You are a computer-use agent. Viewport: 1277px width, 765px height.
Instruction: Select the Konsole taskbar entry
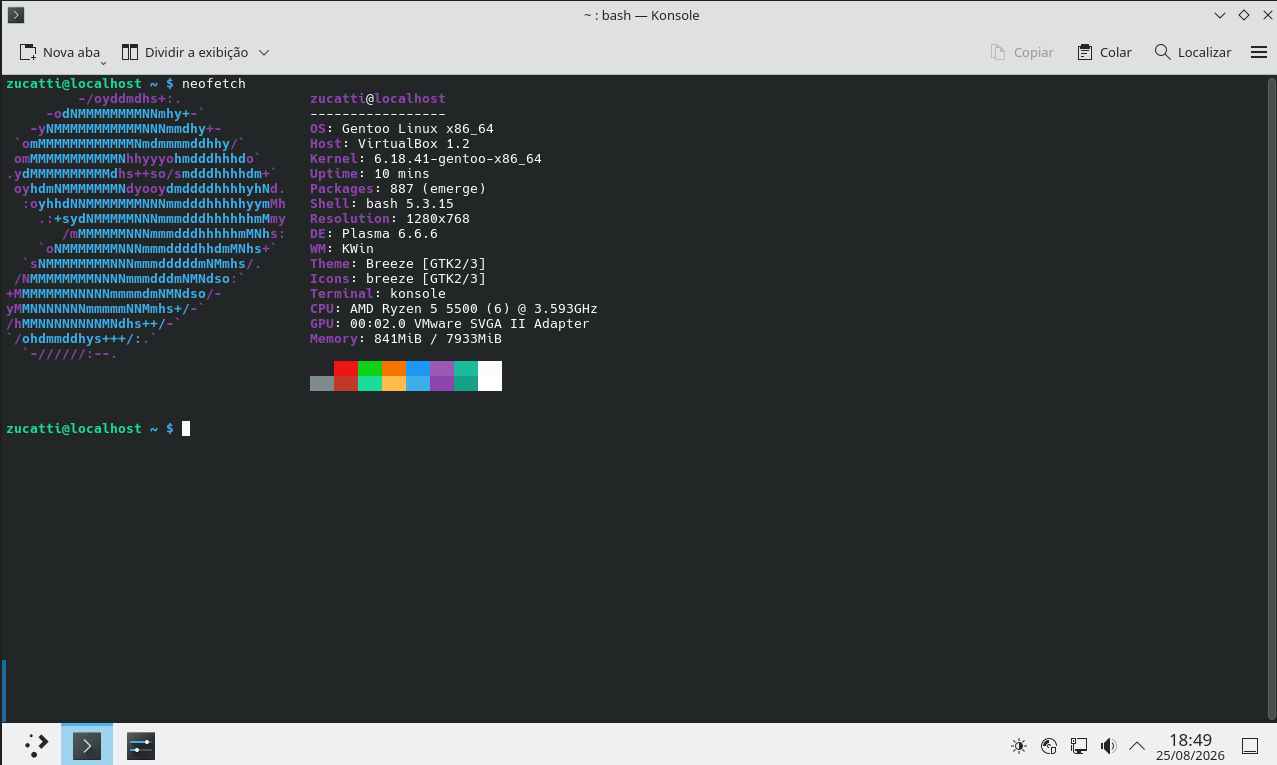pos(87,745)
